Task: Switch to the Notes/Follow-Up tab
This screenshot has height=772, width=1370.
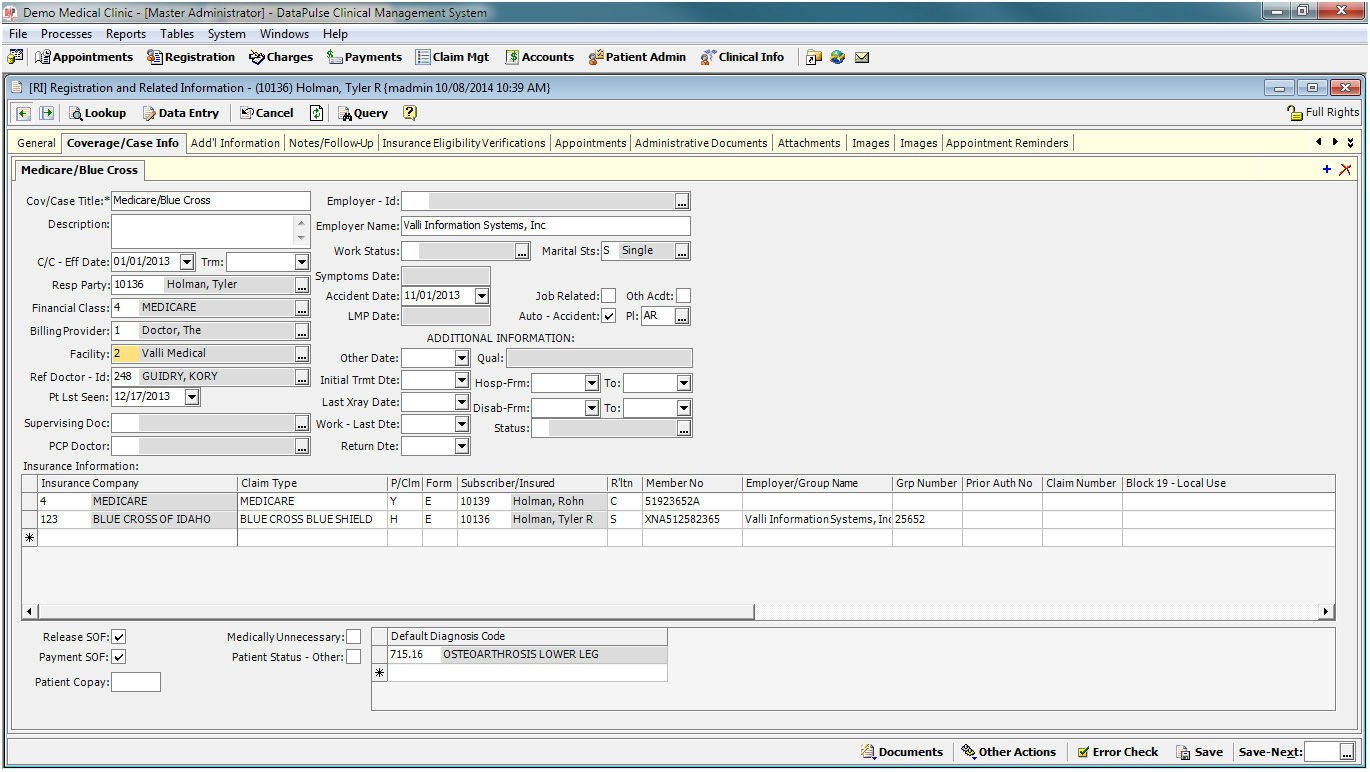Action: pos(331,143)
